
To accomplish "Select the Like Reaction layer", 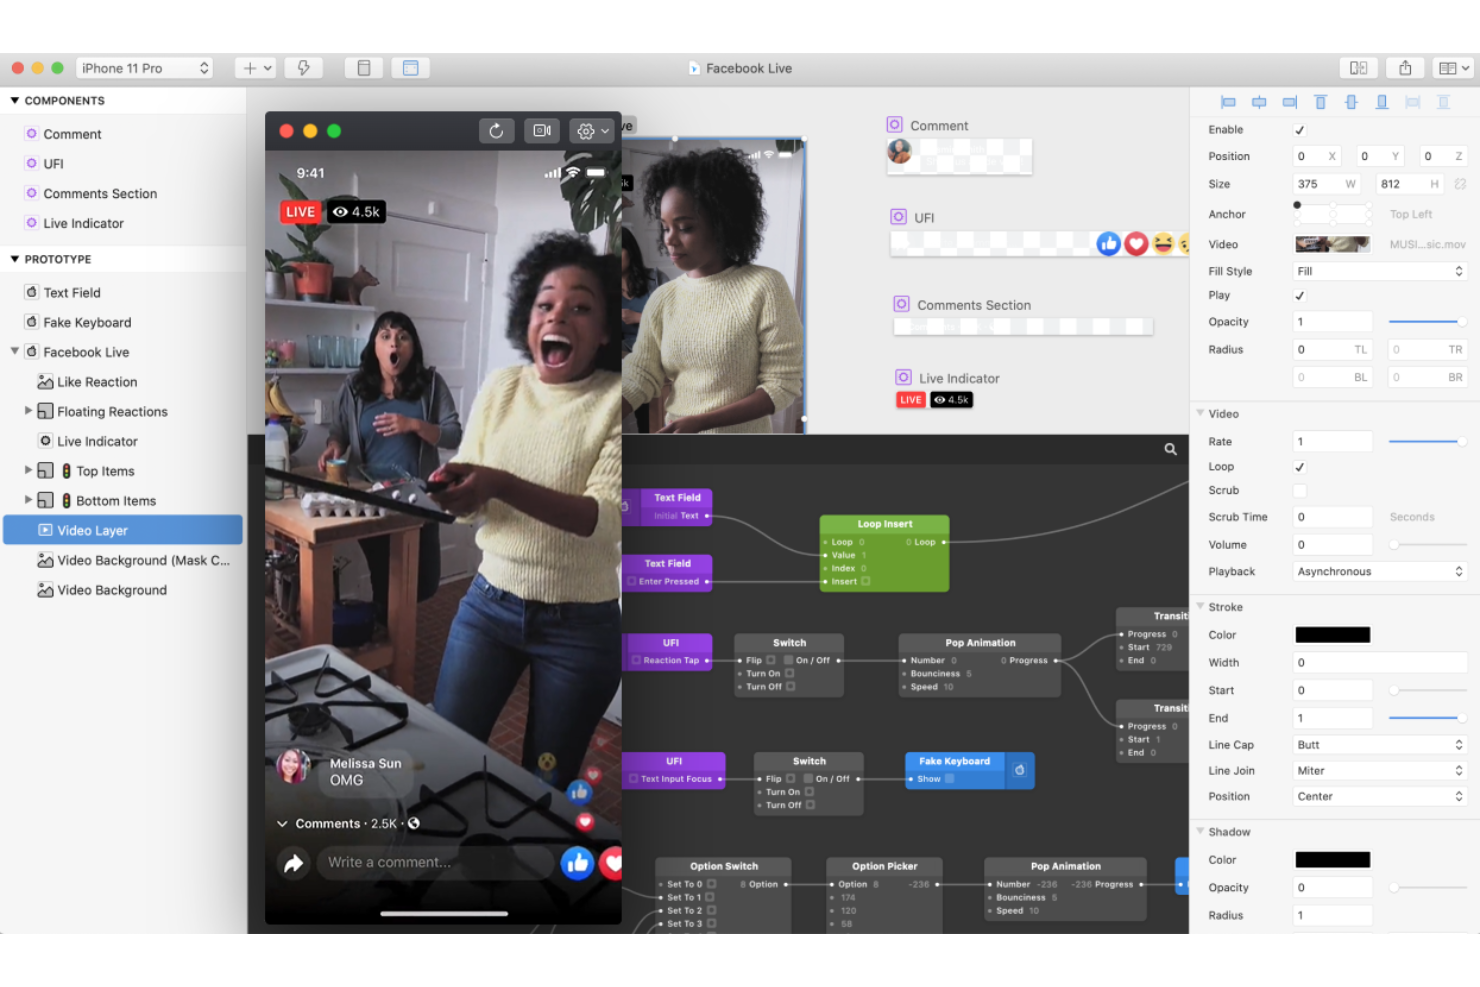I will pyautogui.click(x=122, y=382).
